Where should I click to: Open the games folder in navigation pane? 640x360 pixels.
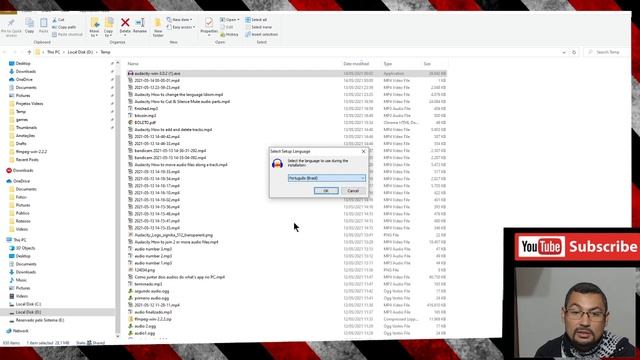[22, 120]
